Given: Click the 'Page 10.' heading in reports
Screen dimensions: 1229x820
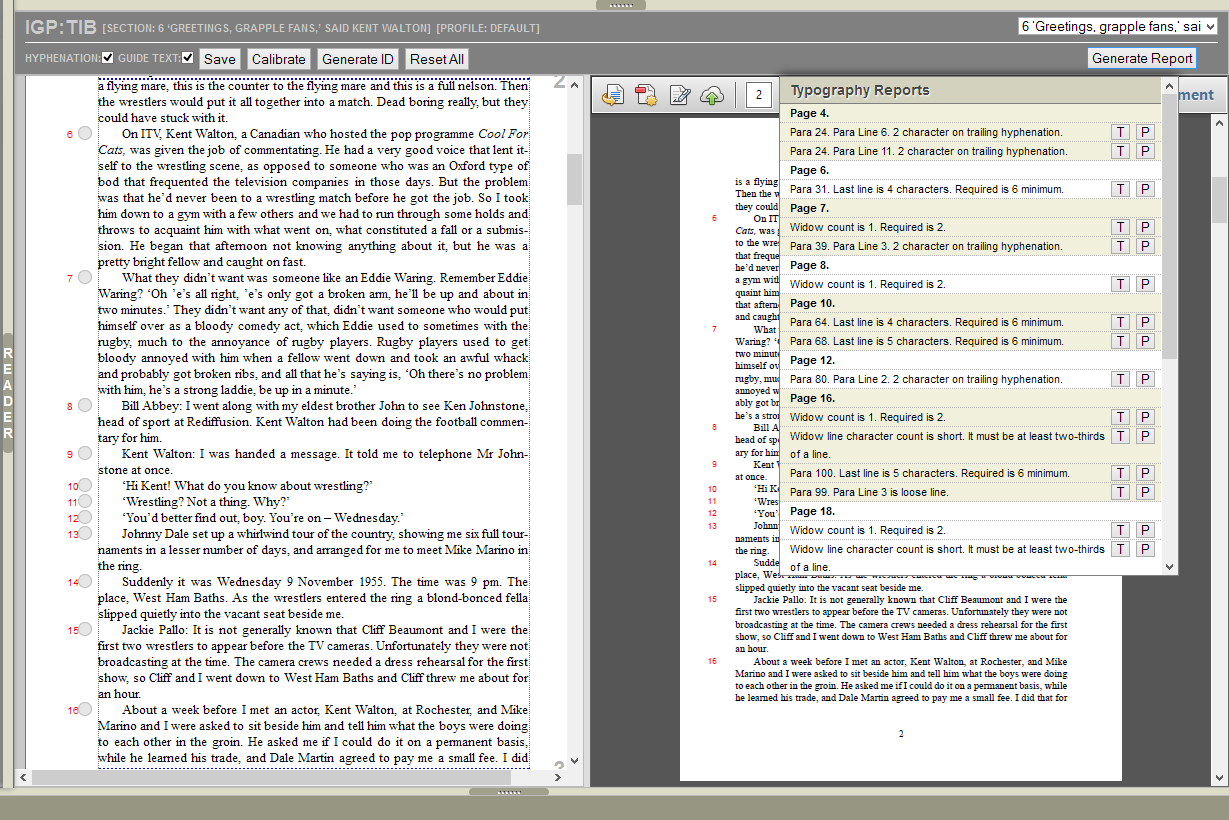Looking at the screenshot, I should pos(809,303).
